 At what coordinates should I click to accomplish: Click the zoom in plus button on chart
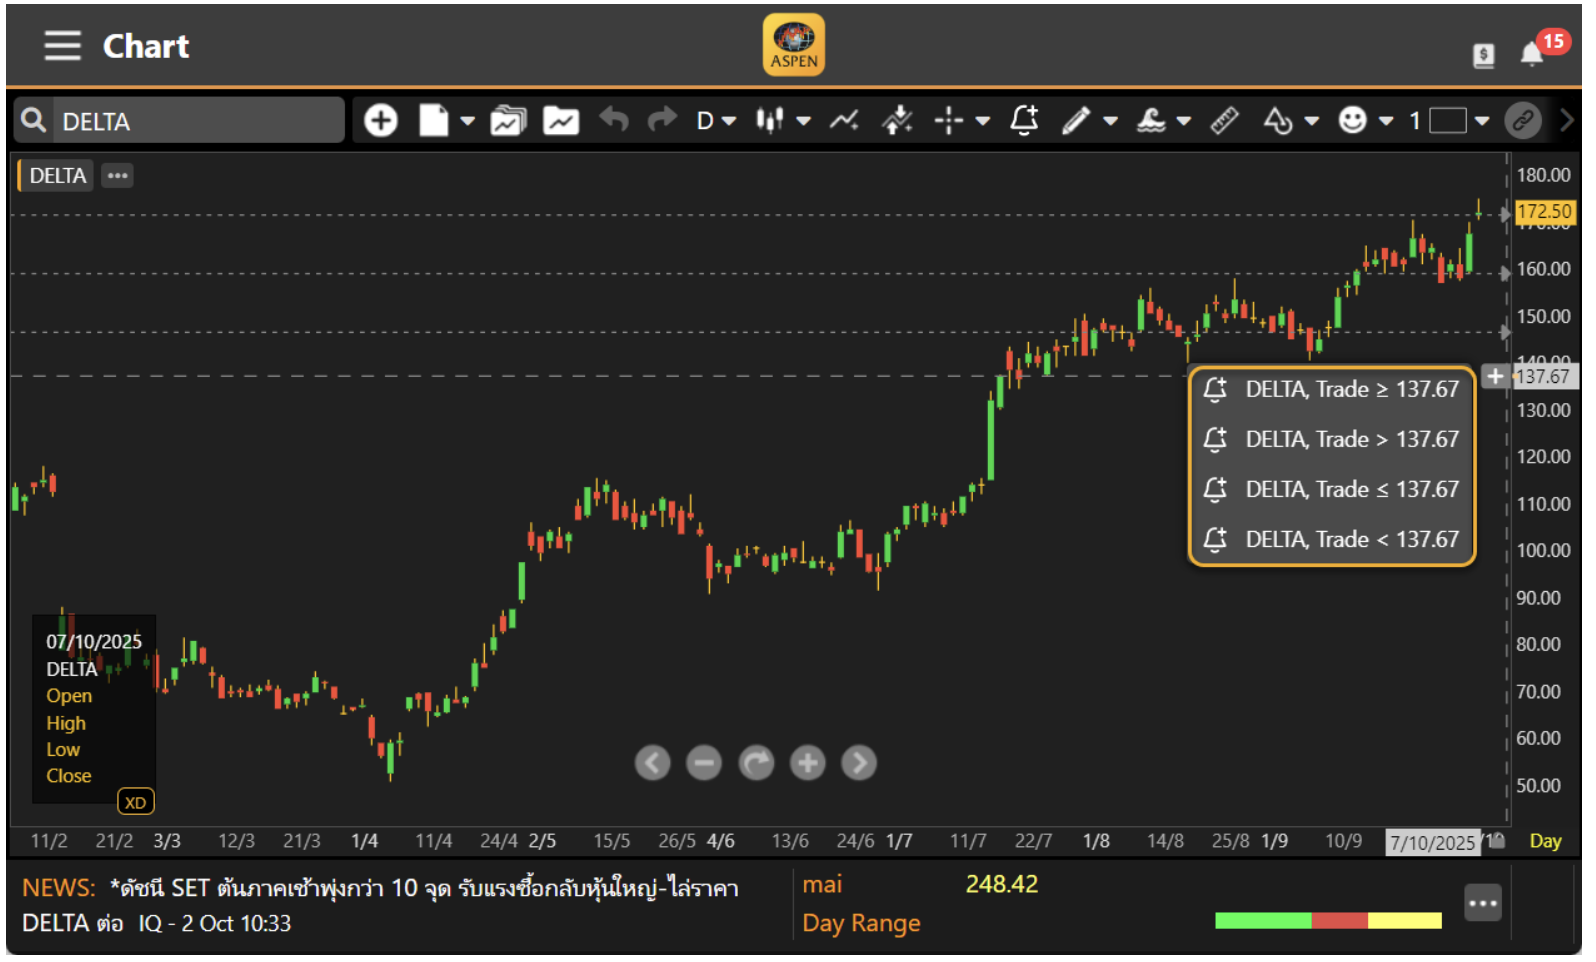[807, 764]
